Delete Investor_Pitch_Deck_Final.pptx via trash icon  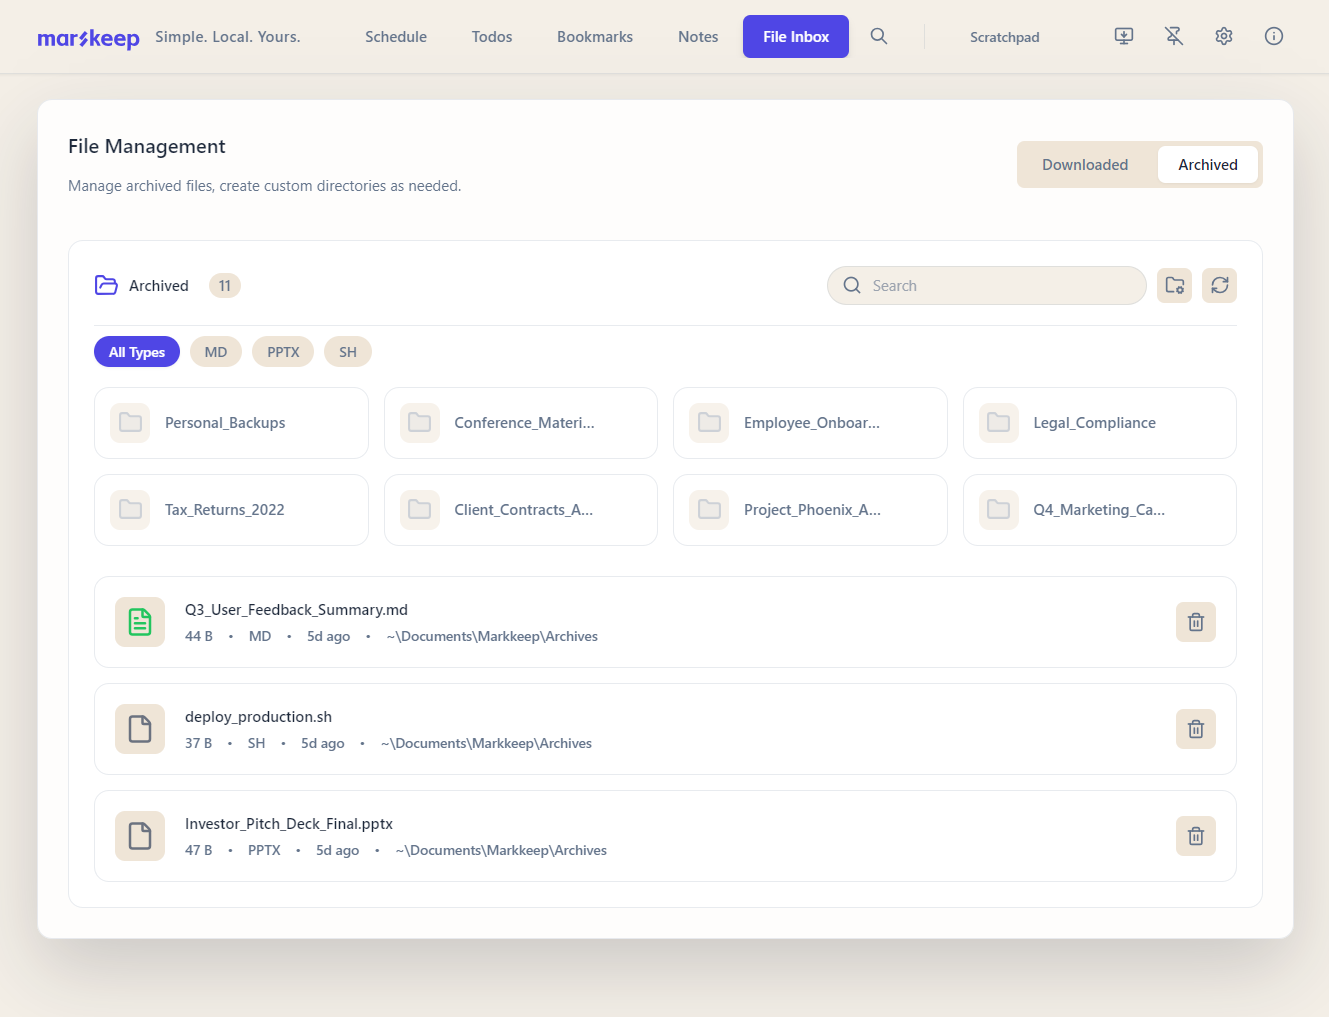point(1196,836)
